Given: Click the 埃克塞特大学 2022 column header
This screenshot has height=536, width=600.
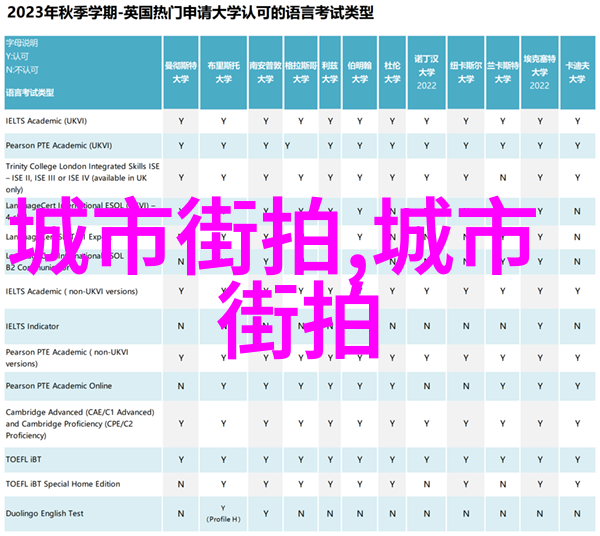Looking at the screenshot, I should (x=540, y=73).
